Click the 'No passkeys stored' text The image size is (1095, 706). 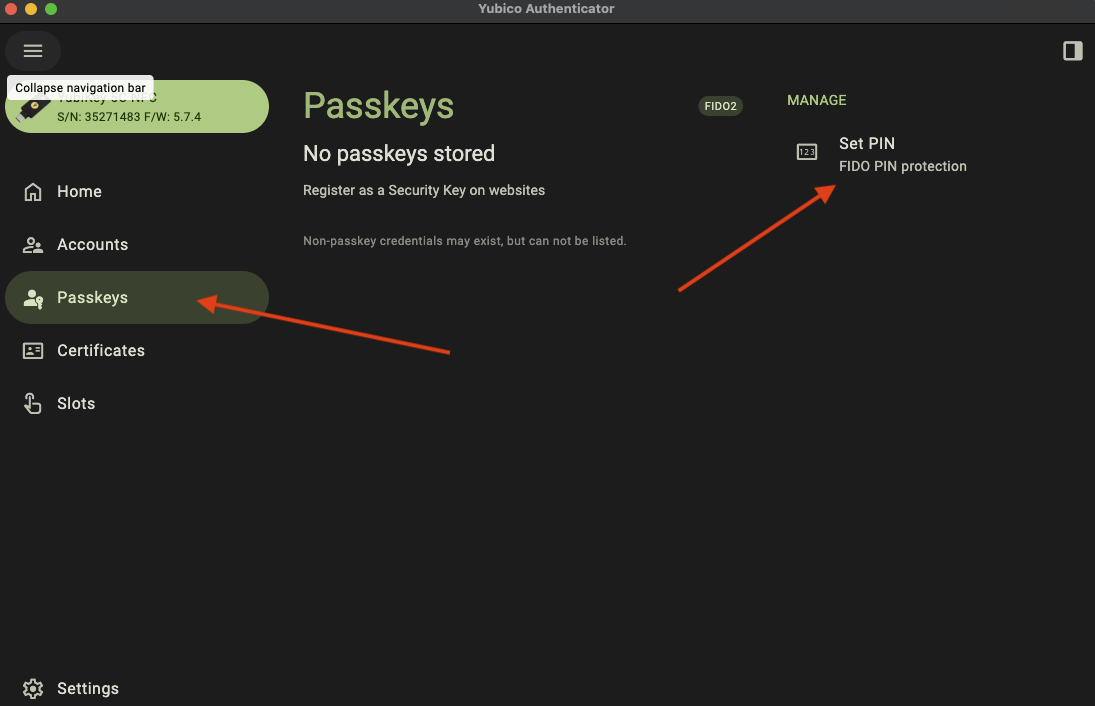399,154
